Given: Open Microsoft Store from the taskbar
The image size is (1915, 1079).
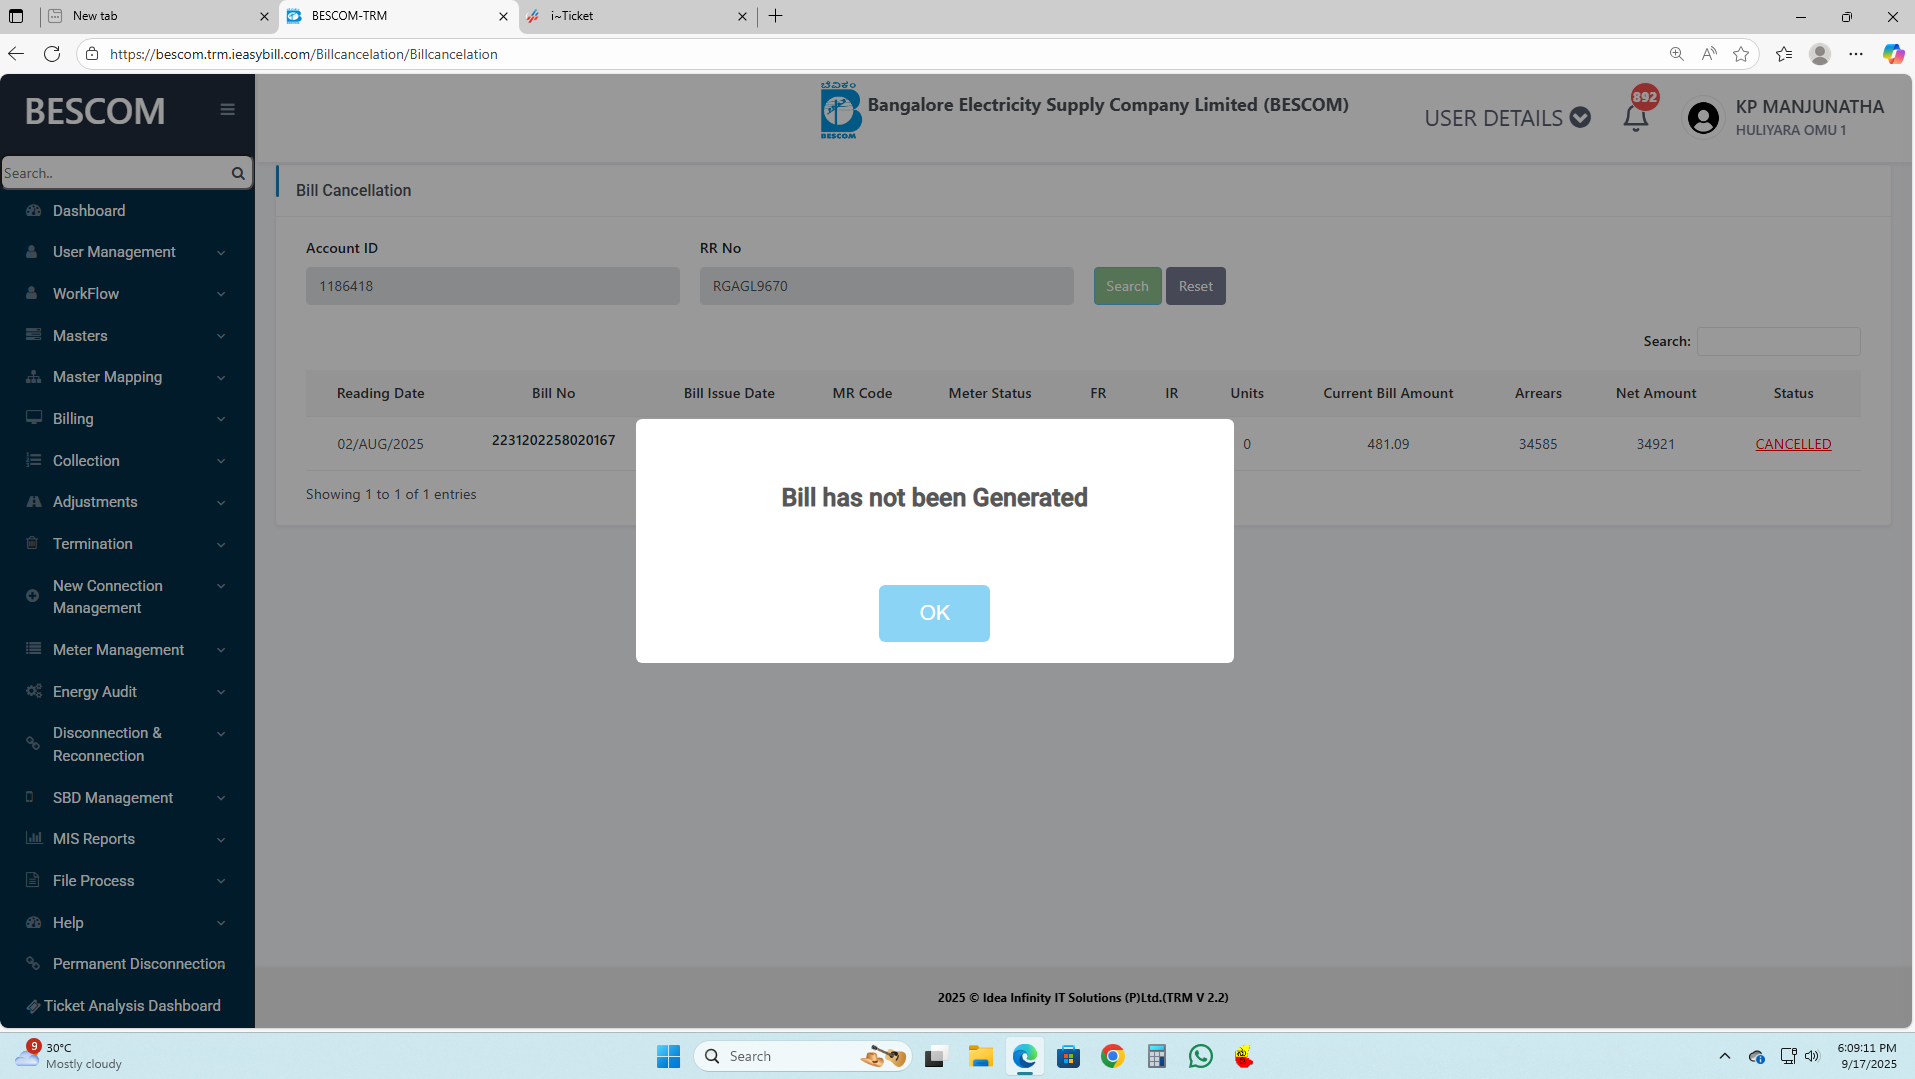Looking at the screenshot, I should click(x=1068, y=1056).
